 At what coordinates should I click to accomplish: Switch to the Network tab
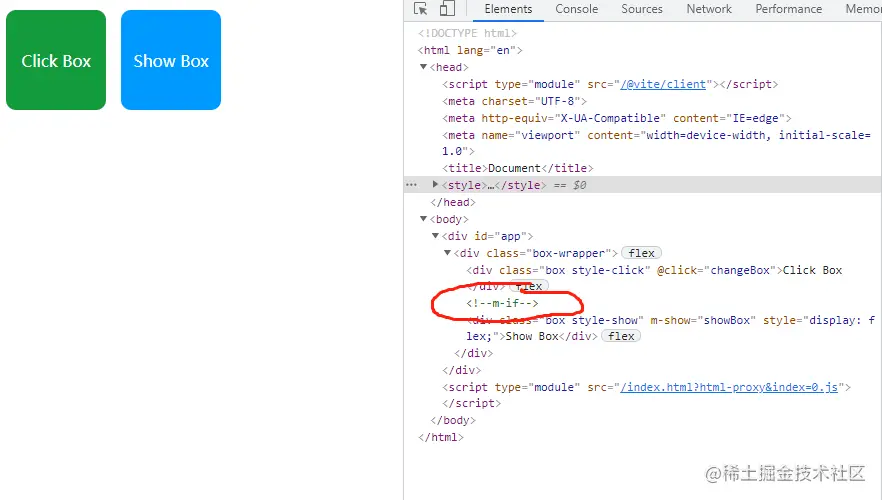point(709,9)
